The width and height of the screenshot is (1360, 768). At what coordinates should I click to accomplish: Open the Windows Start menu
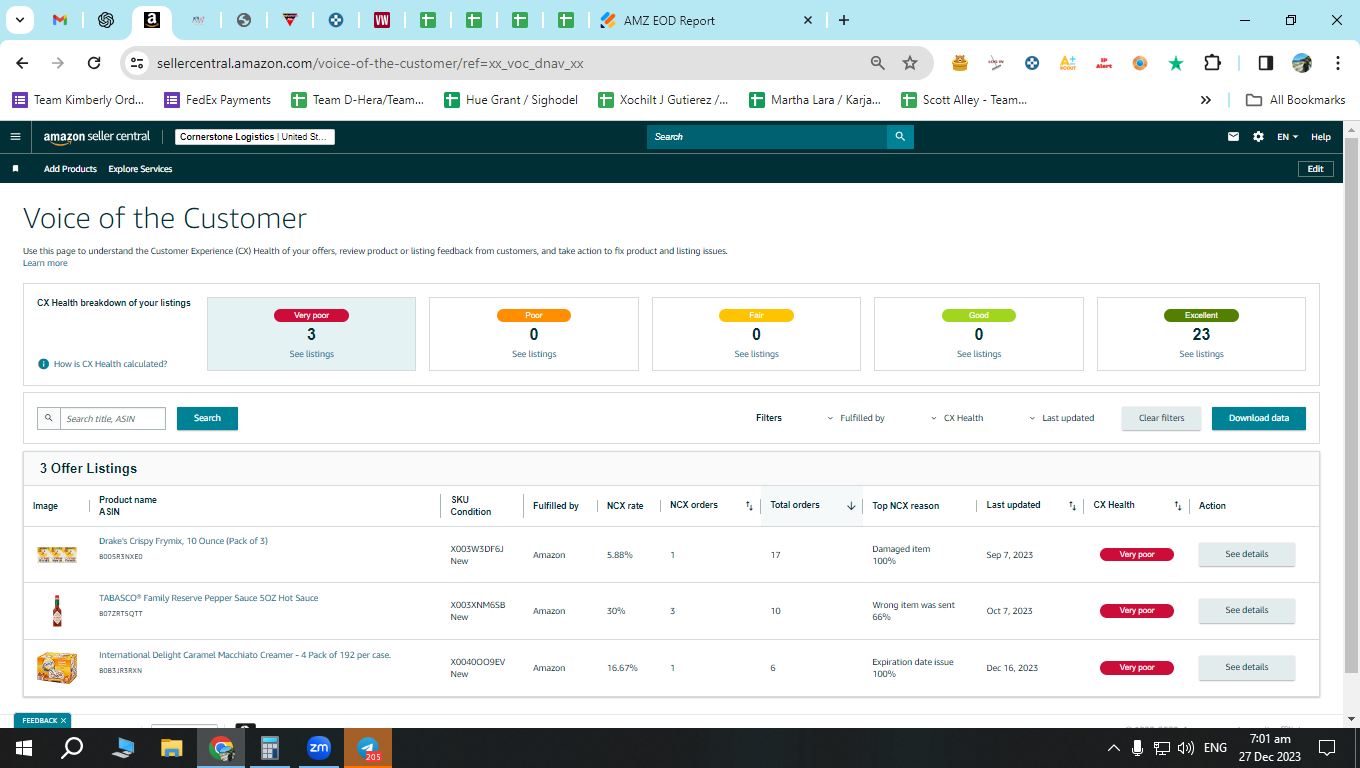23,748
